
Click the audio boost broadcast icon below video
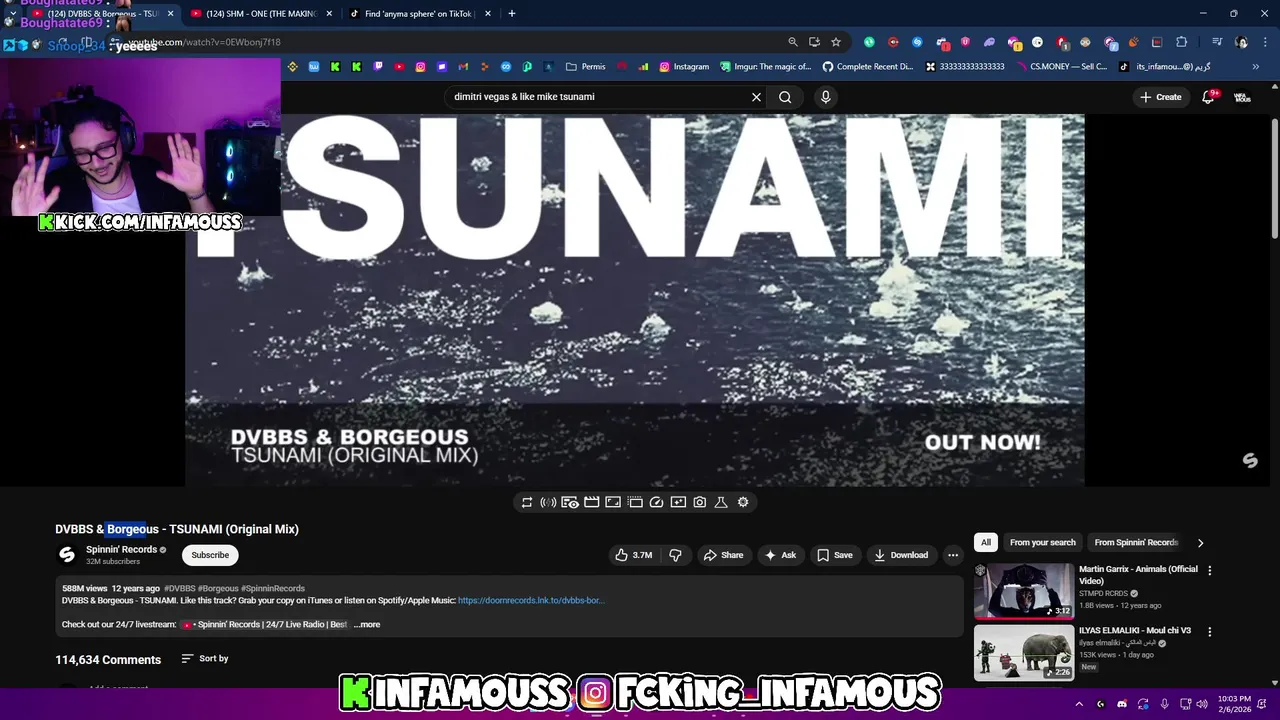548,502
